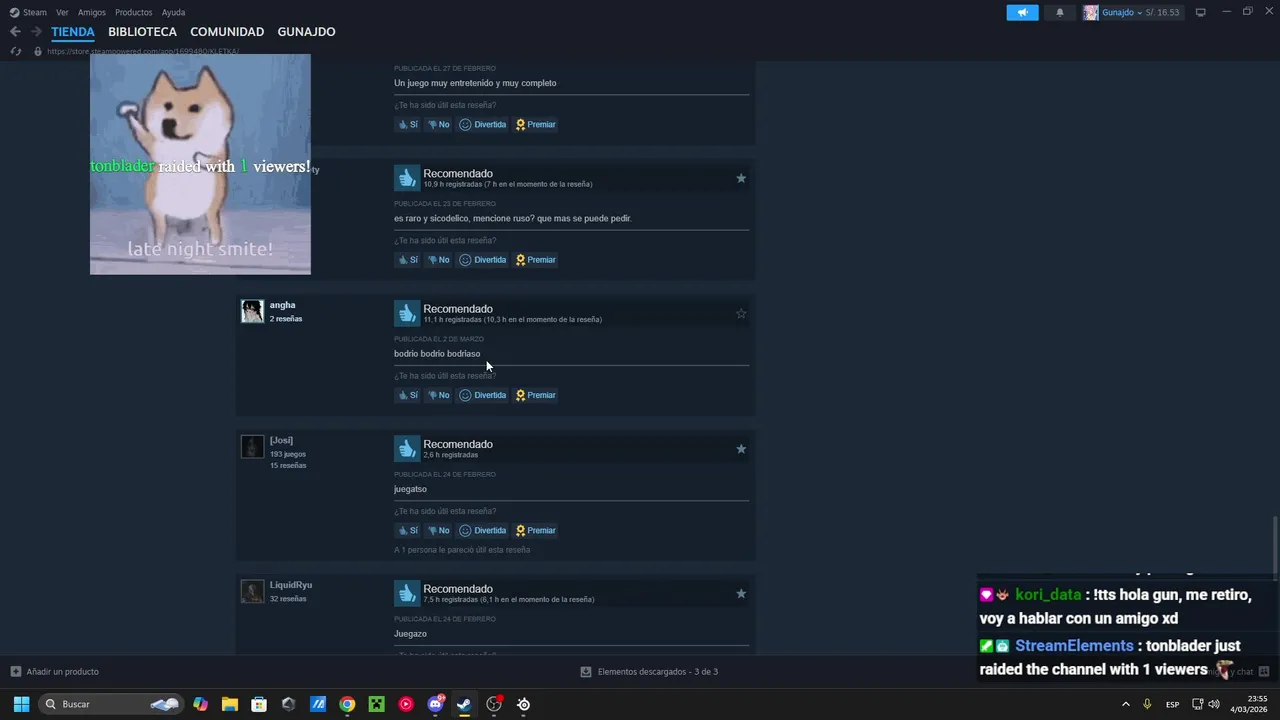Go back with the navigation arrow

click(15, 32)
